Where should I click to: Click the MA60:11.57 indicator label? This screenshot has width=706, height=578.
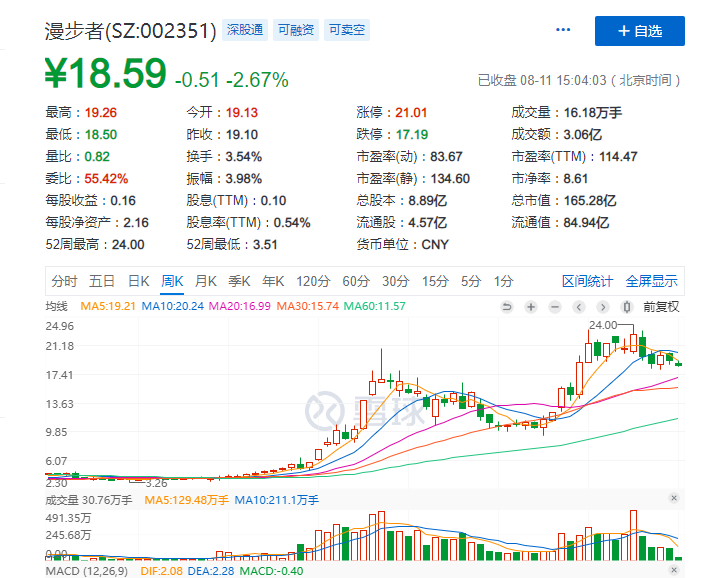click(375, 306)
